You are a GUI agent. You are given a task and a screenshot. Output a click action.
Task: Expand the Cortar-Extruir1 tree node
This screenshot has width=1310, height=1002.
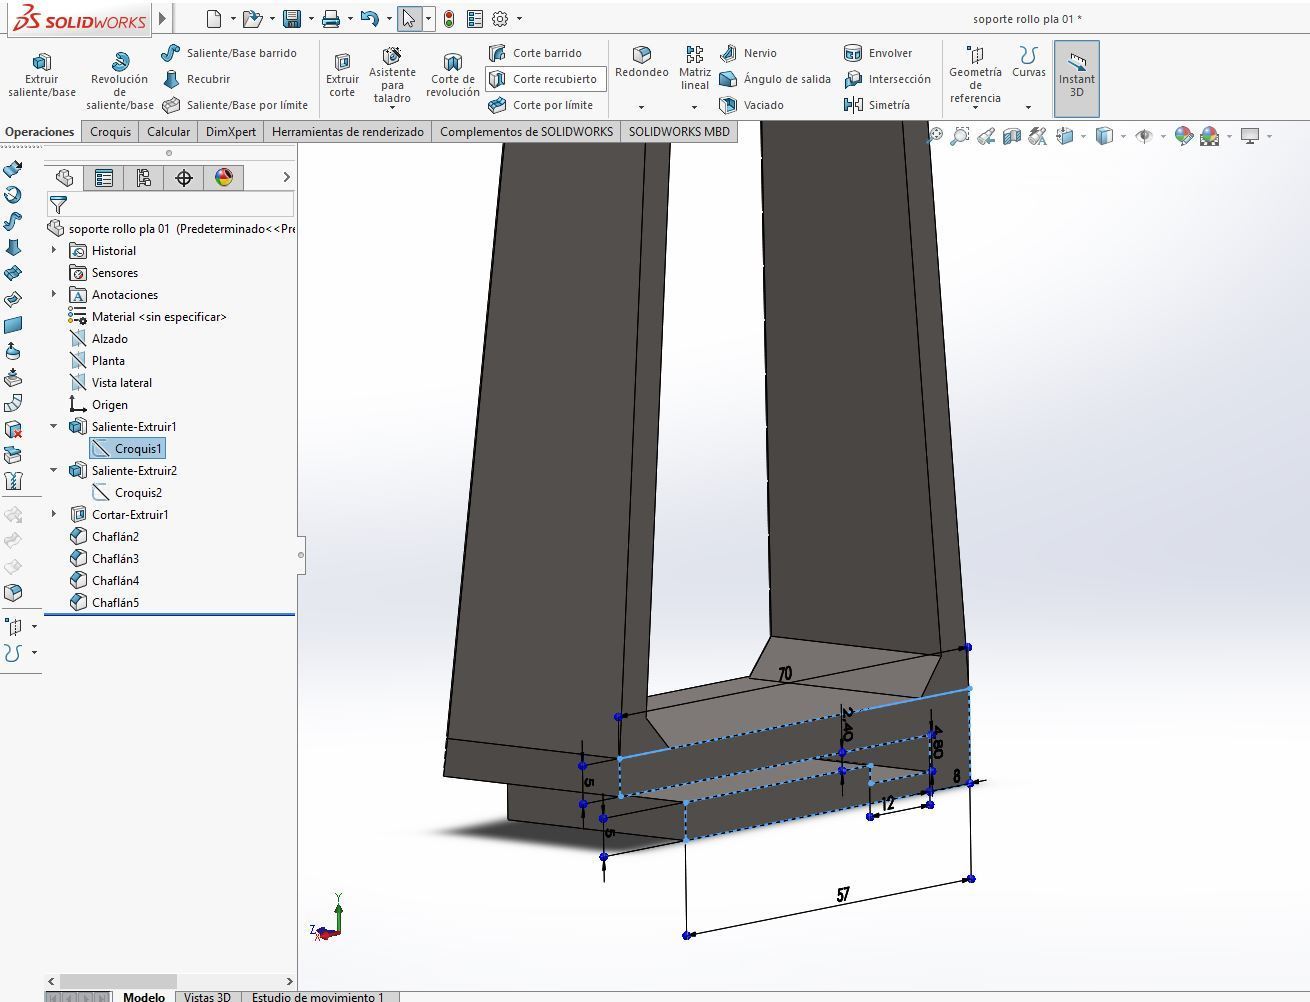click(x=54, y=515)
